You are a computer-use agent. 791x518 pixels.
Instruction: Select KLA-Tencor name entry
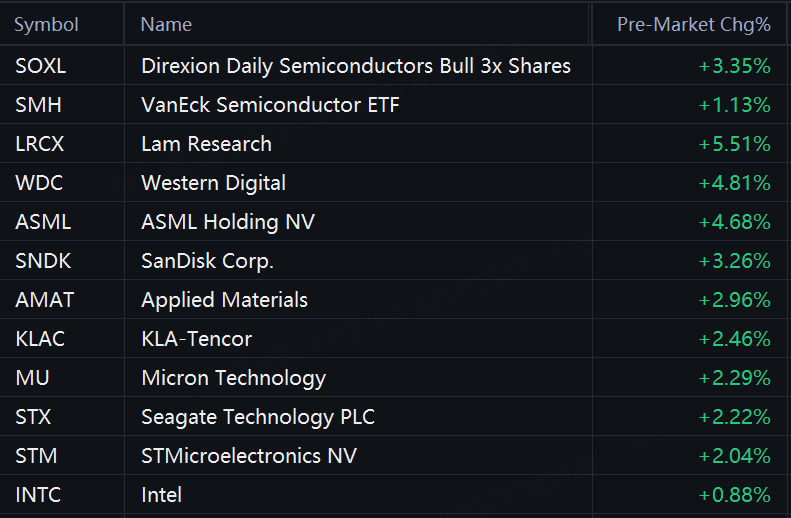[x=196, y=339]
